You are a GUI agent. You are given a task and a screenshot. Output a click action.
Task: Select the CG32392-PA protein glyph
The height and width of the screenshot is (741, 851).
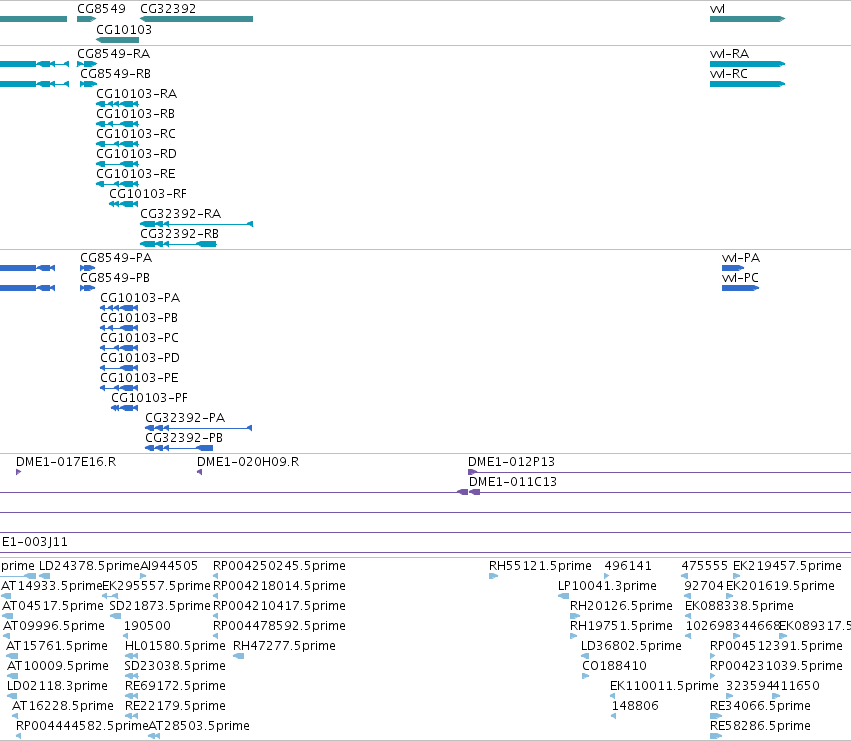tap(198, 428)
